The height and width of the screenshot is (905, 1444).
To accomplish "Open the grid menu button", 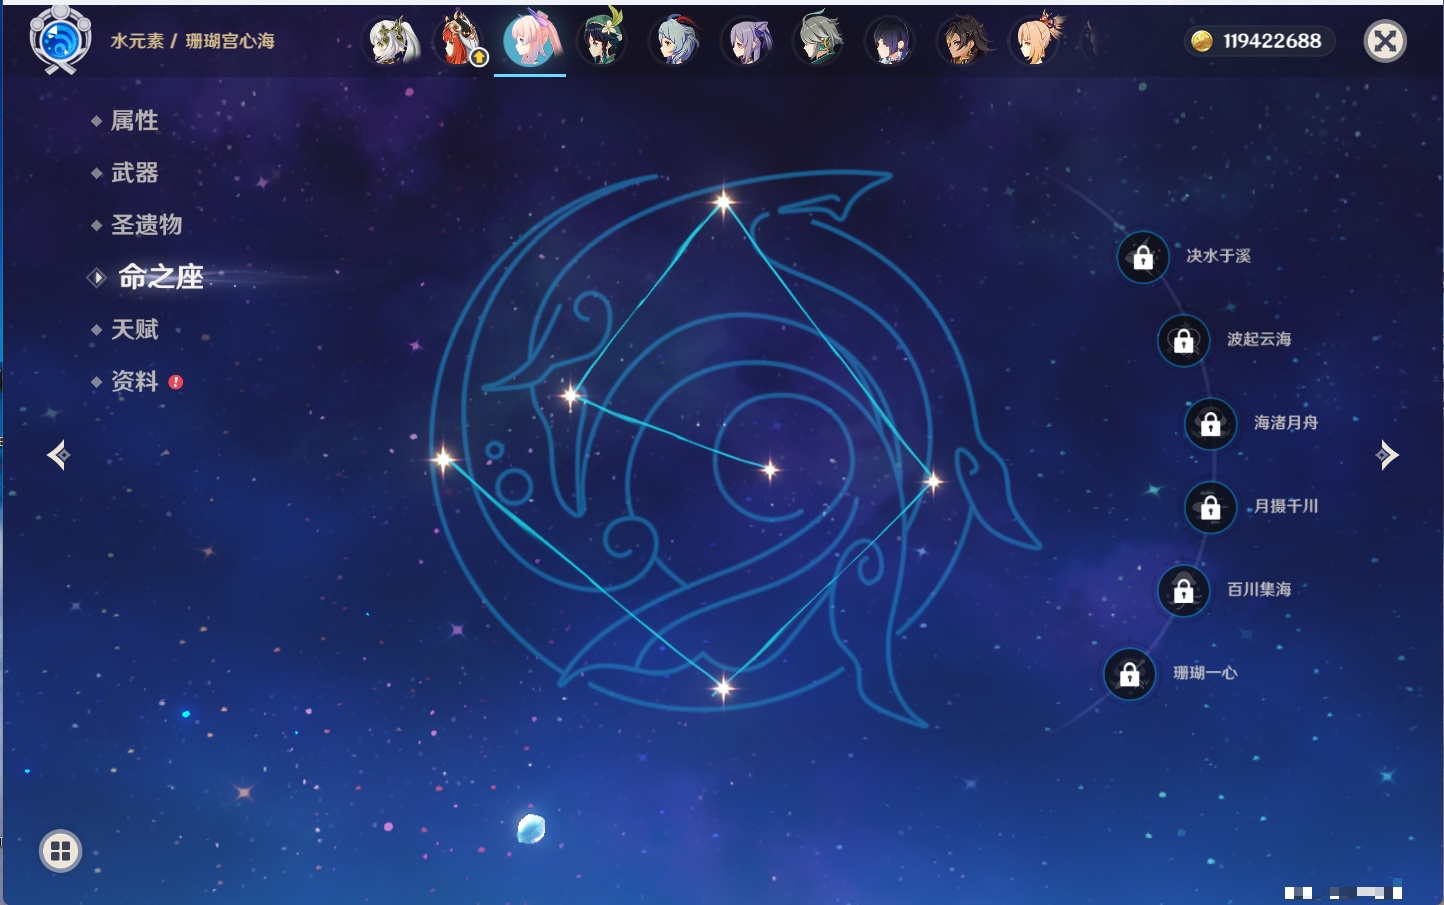I will [x=60, y=851].
